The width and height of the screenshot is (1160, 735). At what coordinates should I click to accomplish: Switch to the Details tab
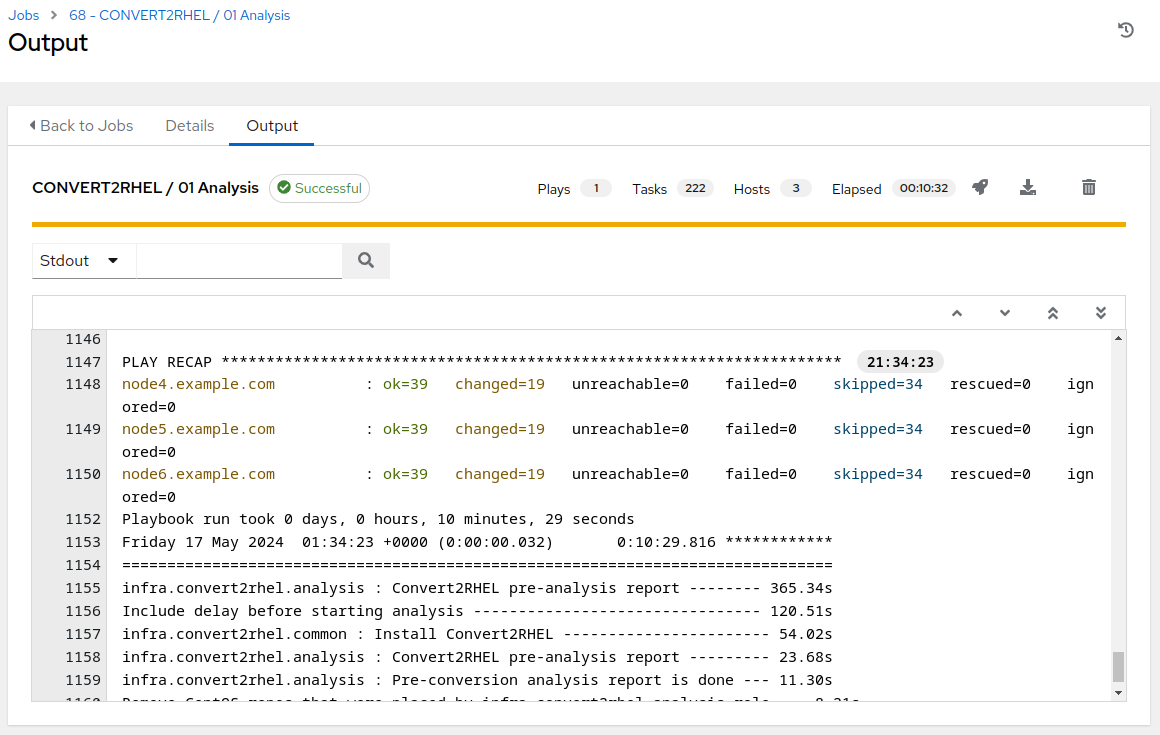tap(189, 126)
